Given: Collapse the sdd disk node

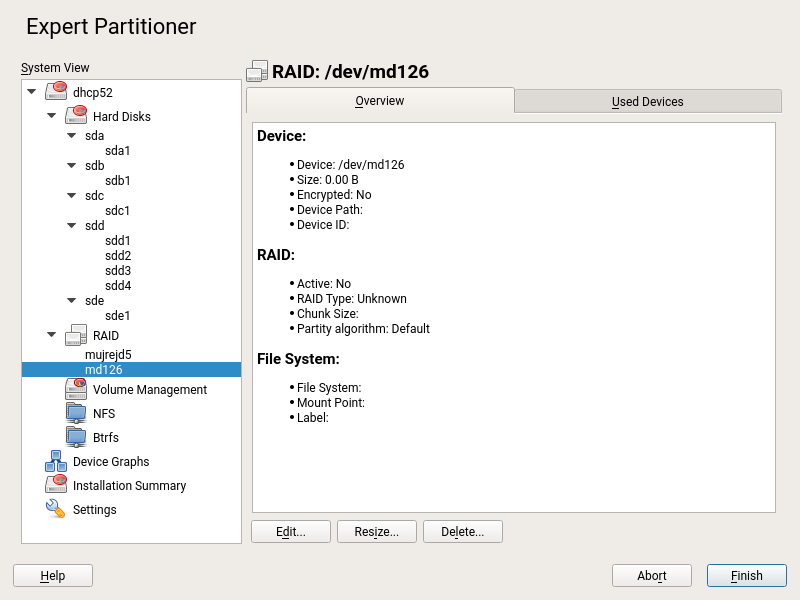Looking at the screenshot, I should point(72,226).
